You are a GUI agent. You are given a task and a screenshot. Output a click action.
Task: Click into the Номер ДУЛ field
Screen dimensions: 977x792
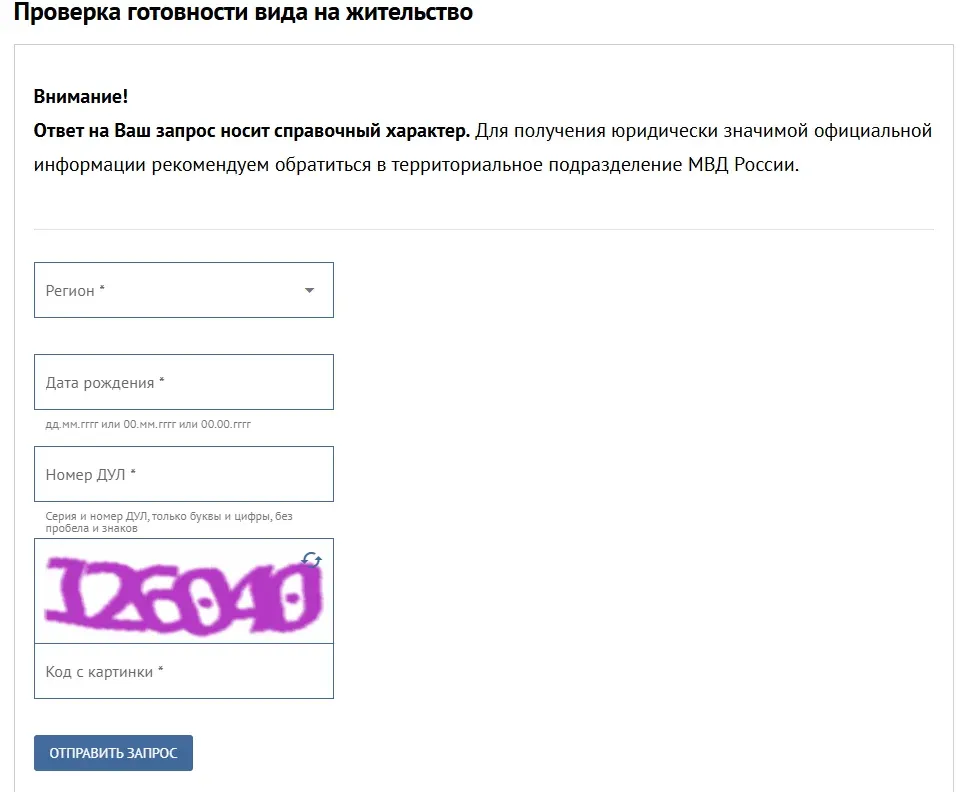(x=183, y=474)
